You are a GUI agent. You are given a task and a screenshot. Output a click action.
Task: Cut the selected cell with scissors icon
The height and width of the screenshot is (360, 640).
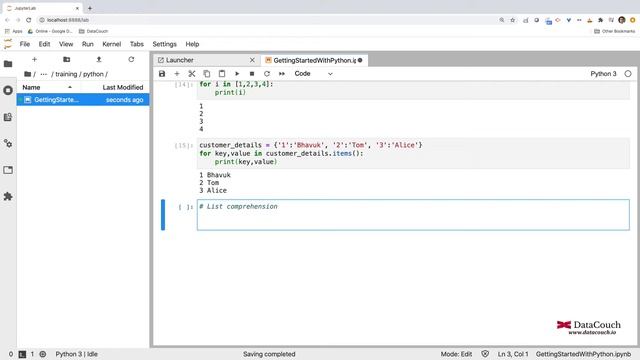191,74
